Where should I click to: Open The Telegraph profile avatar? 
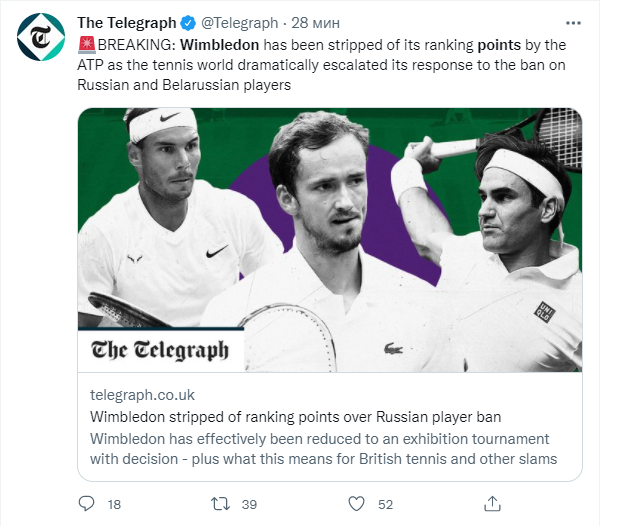pos(42,38)
